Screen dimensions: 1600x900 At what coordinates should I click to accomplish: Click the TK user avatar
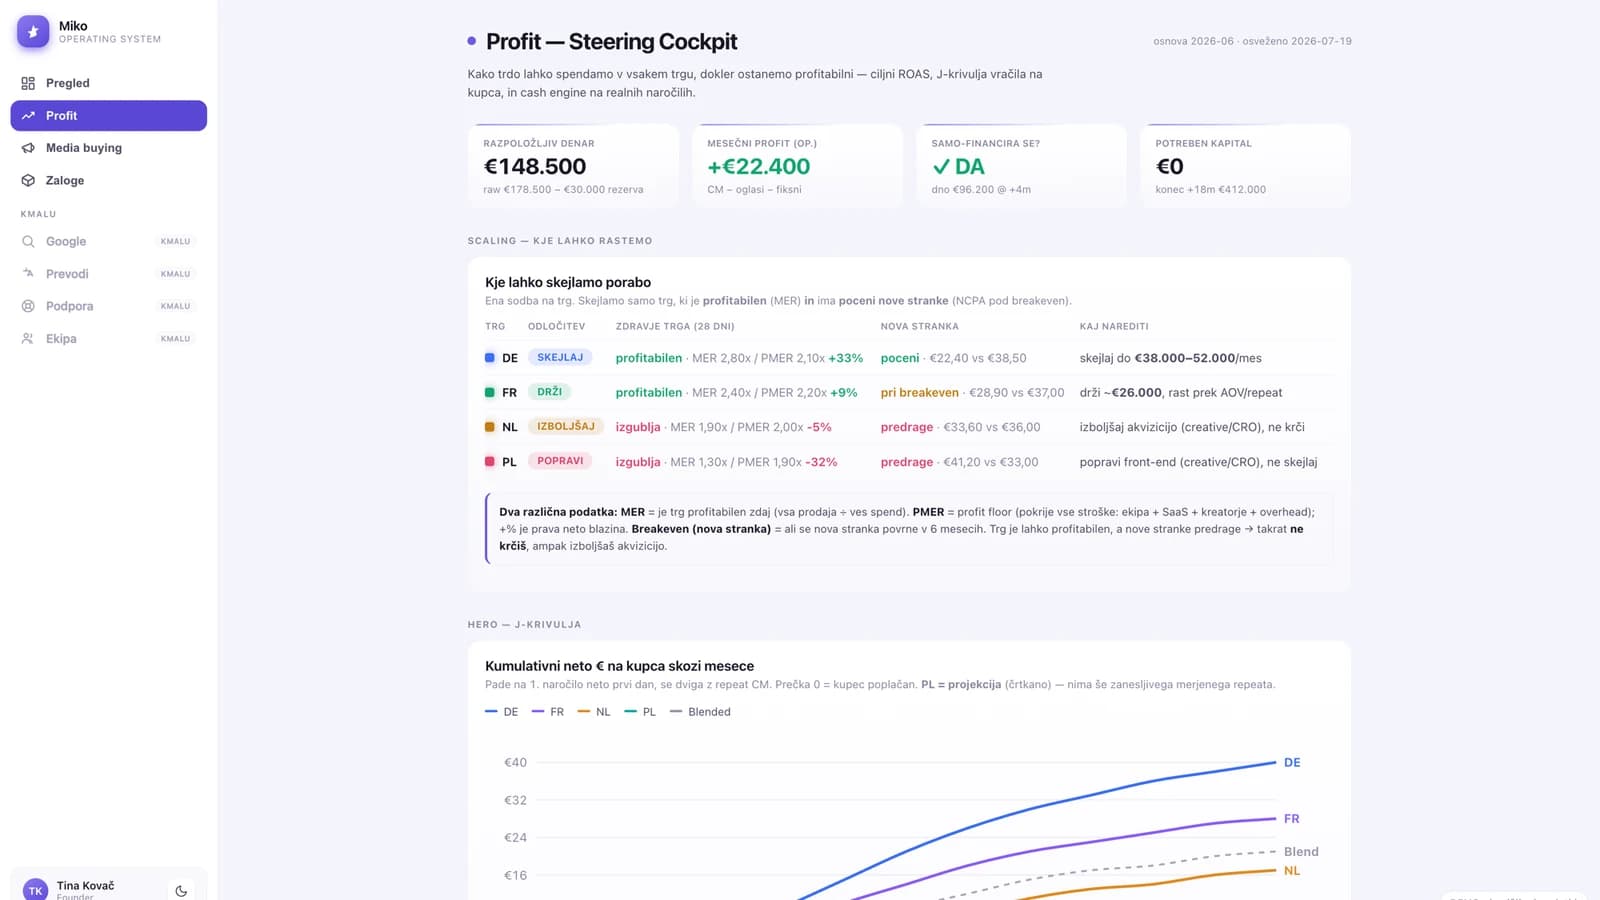click(35, 889)
